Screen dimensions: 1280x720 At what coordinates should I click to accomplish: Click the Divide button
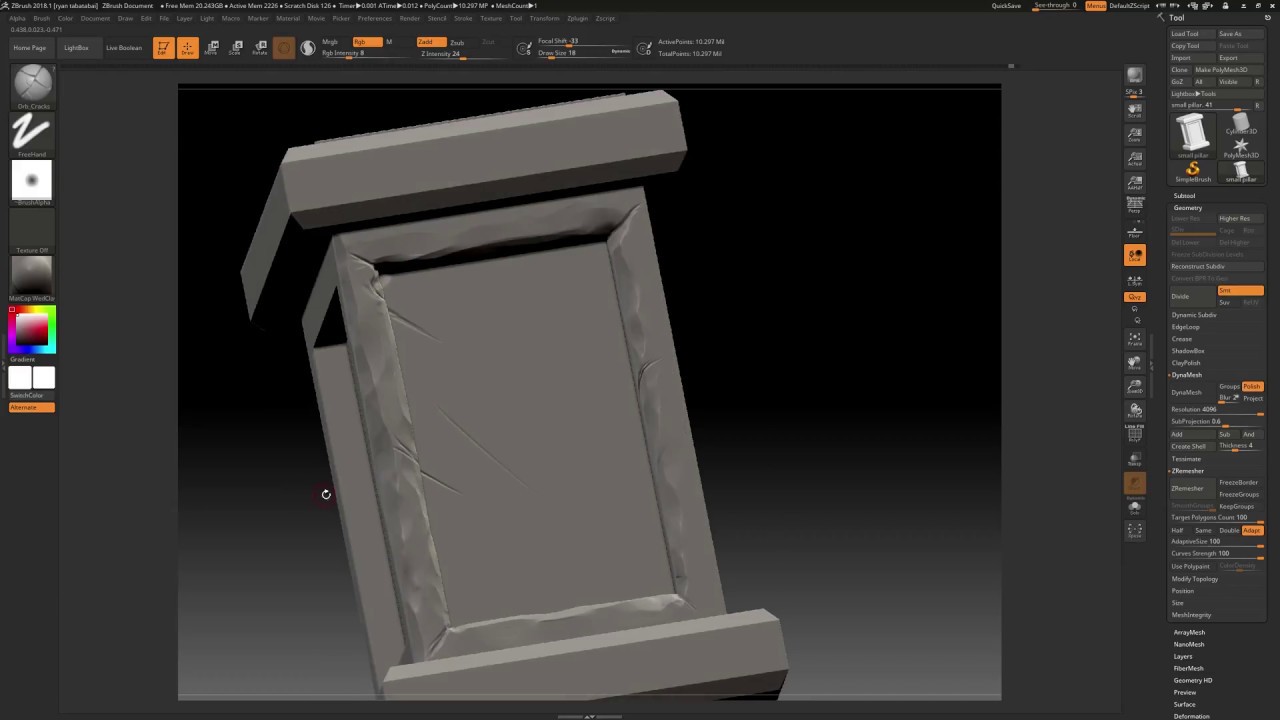[x=1192, y=296]
